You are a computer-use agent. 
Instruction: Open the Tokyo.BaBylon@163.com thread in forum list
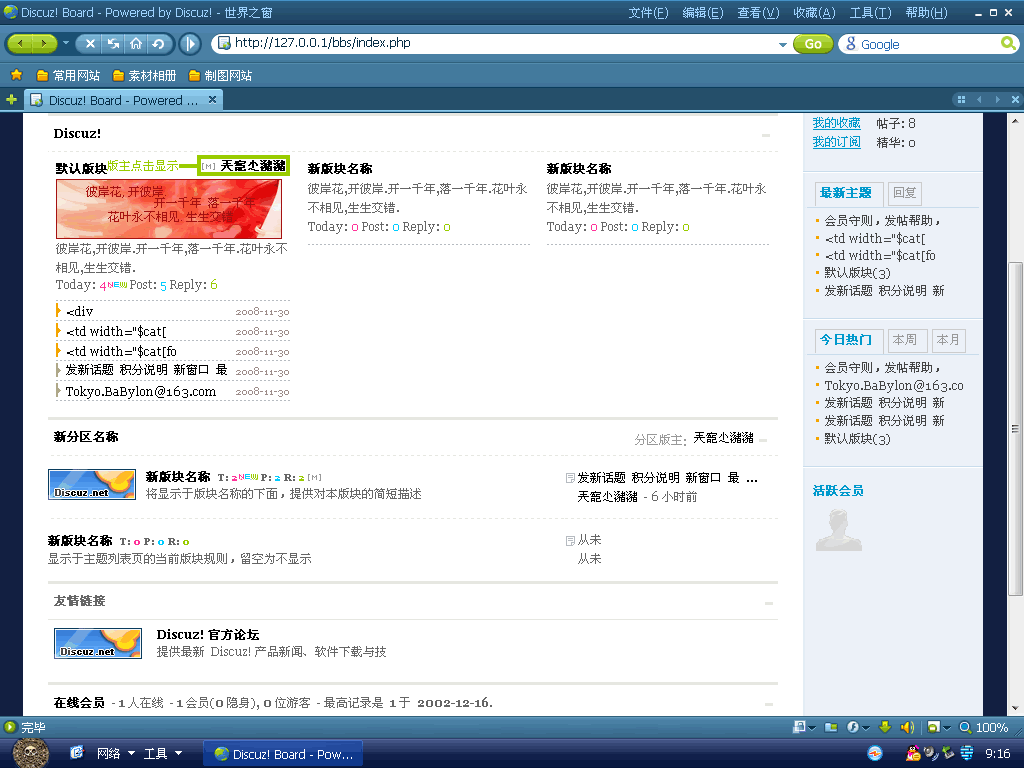[140, 391]
